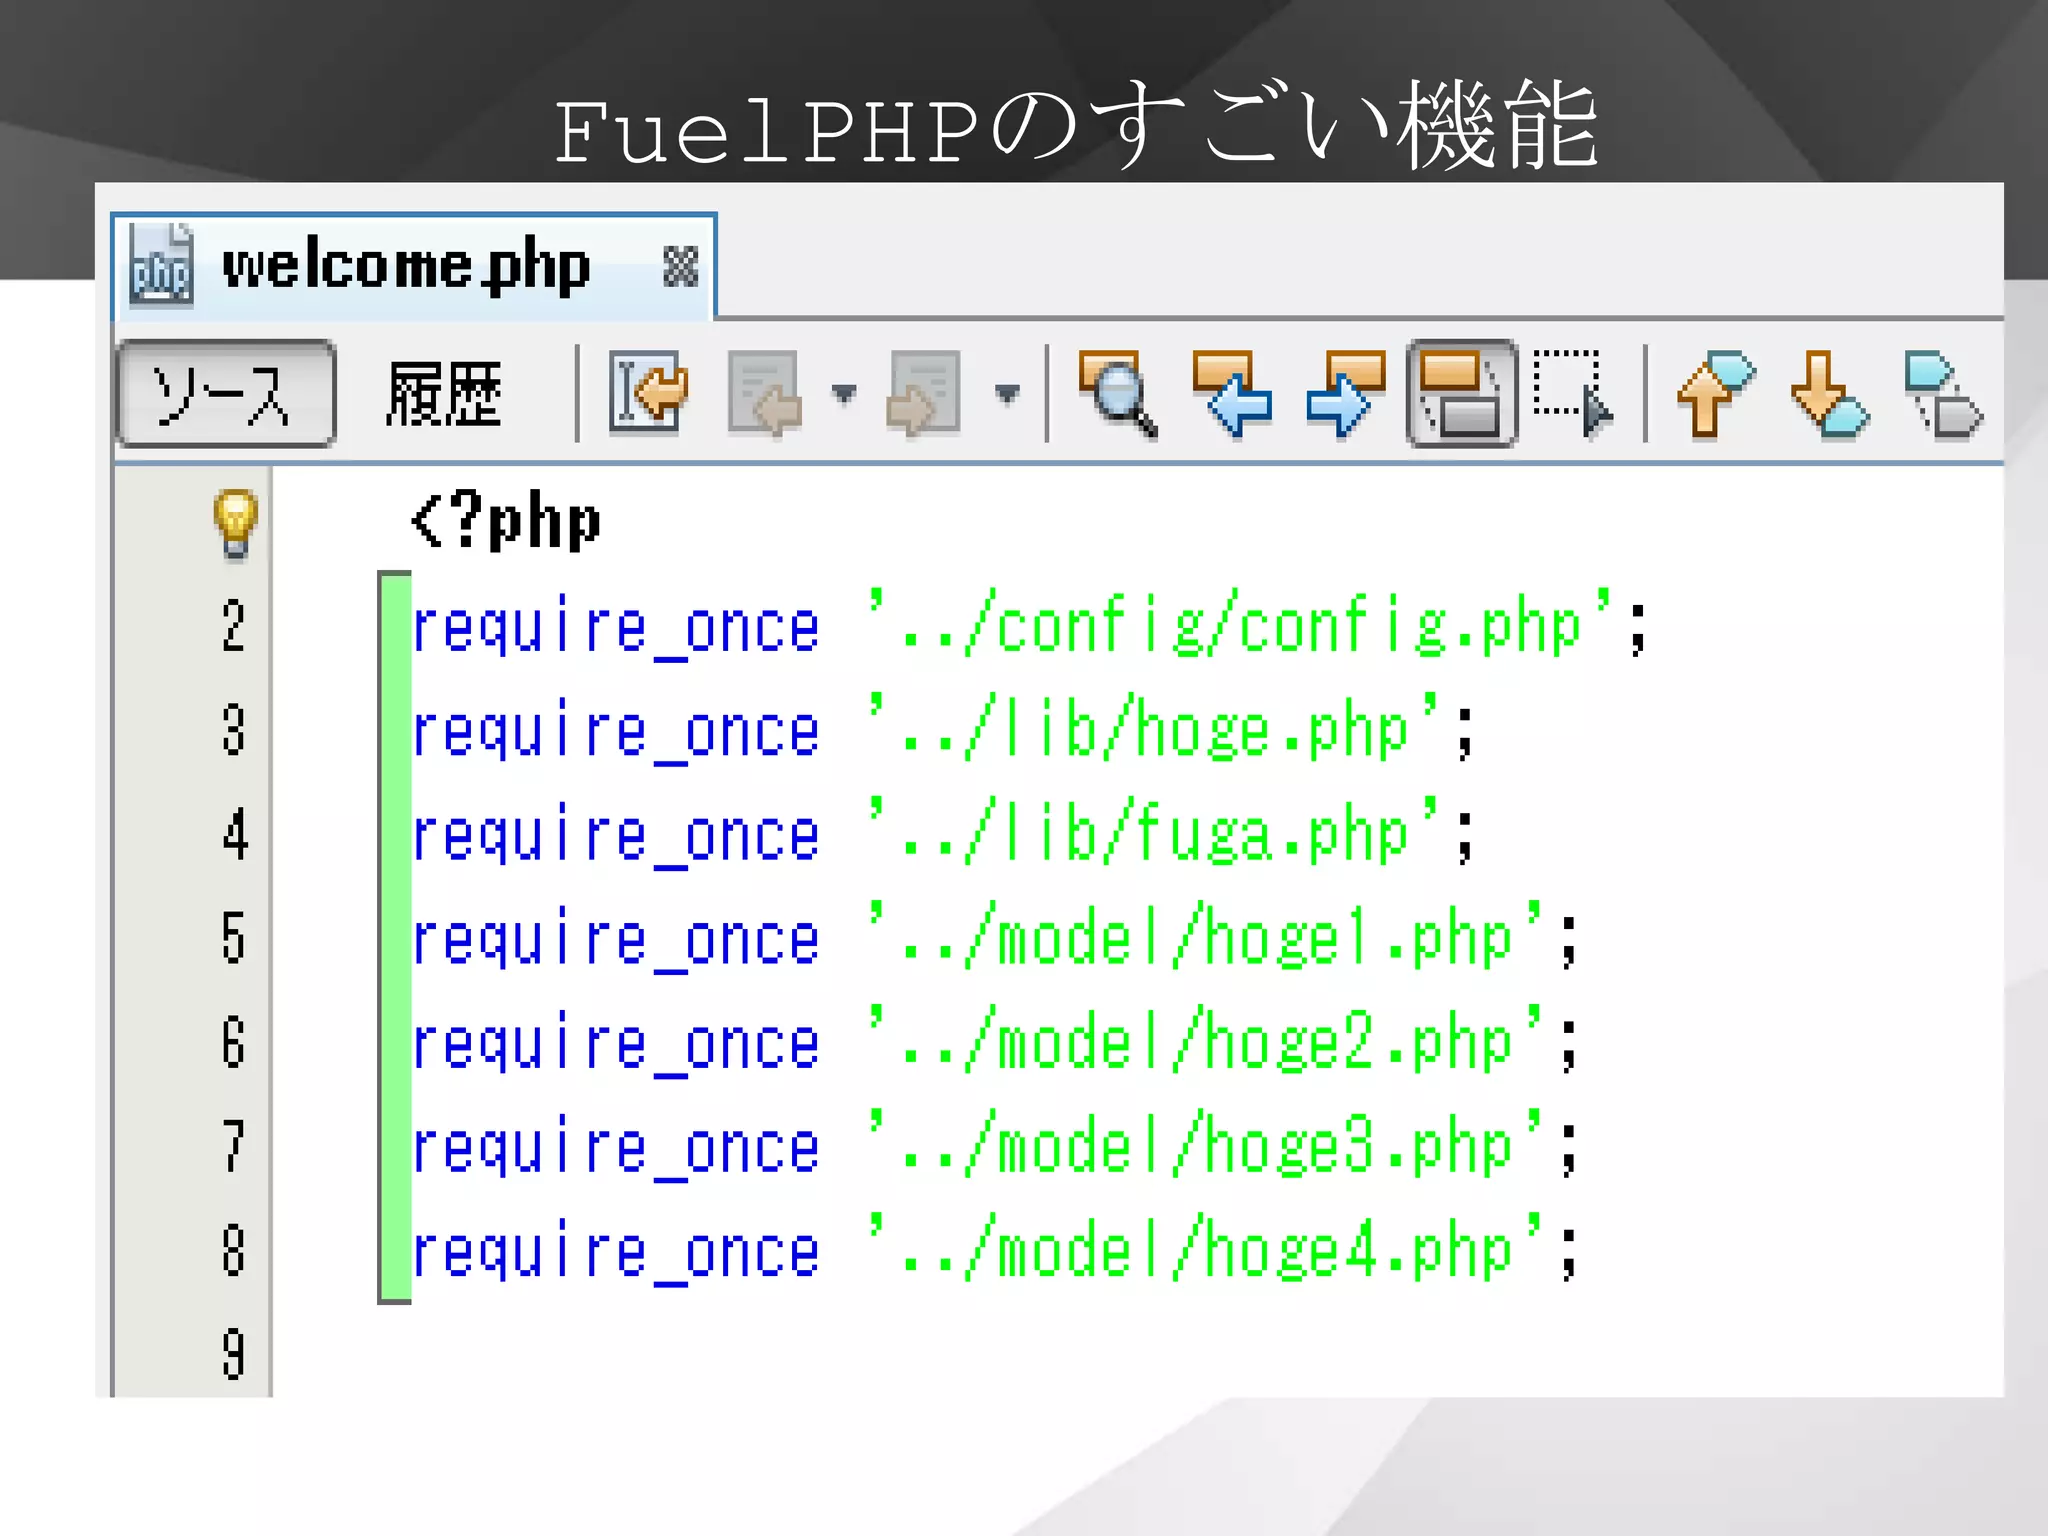Image resolution: width=2048 pixels, height=1536 pixels.
Task: Click the Next Bookmark down-arrow icon
Action: [x=1830, y=393]
